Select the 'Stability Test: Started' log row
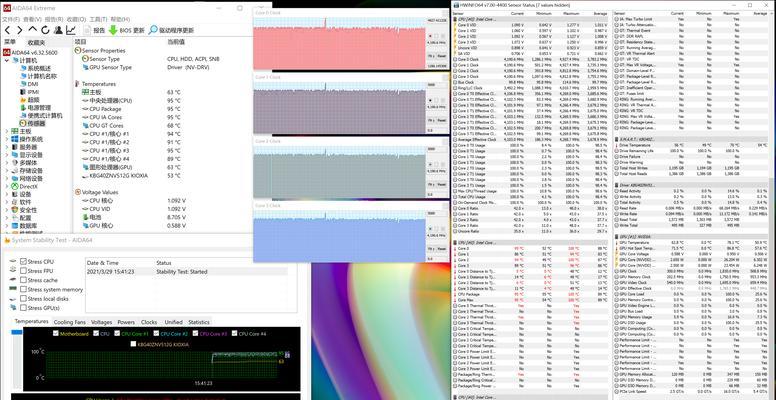 [187, 272]
